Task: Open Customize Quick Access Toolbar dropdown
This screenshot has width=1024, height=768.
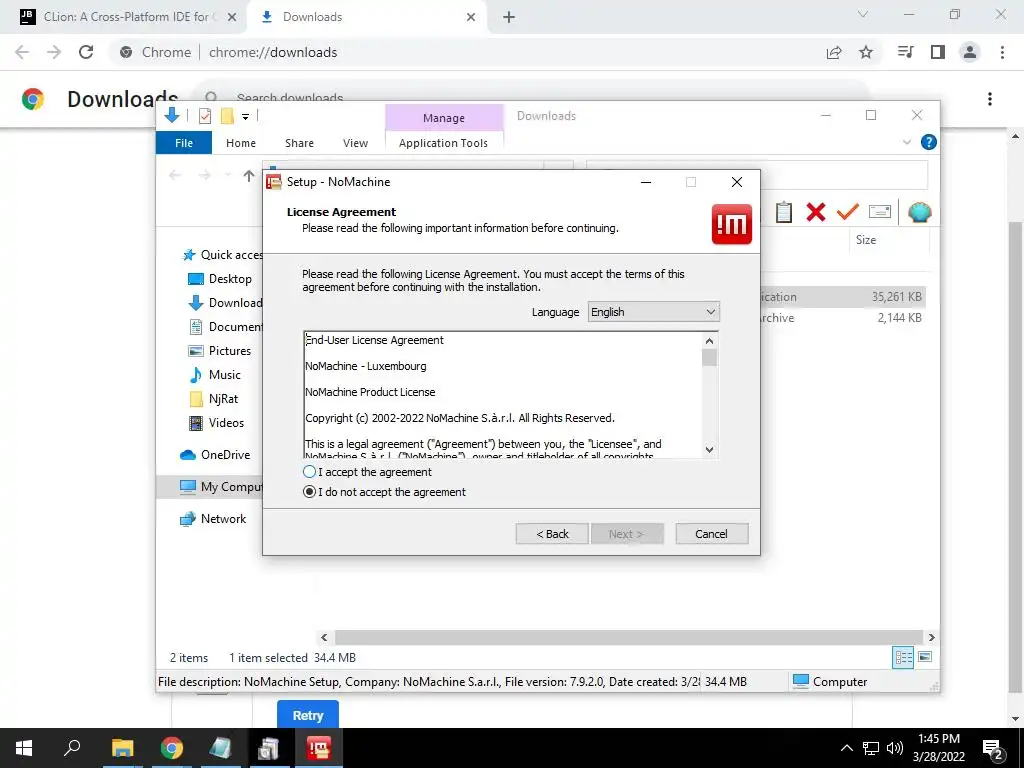Action: pyautogui.click(x=246, y=117)
